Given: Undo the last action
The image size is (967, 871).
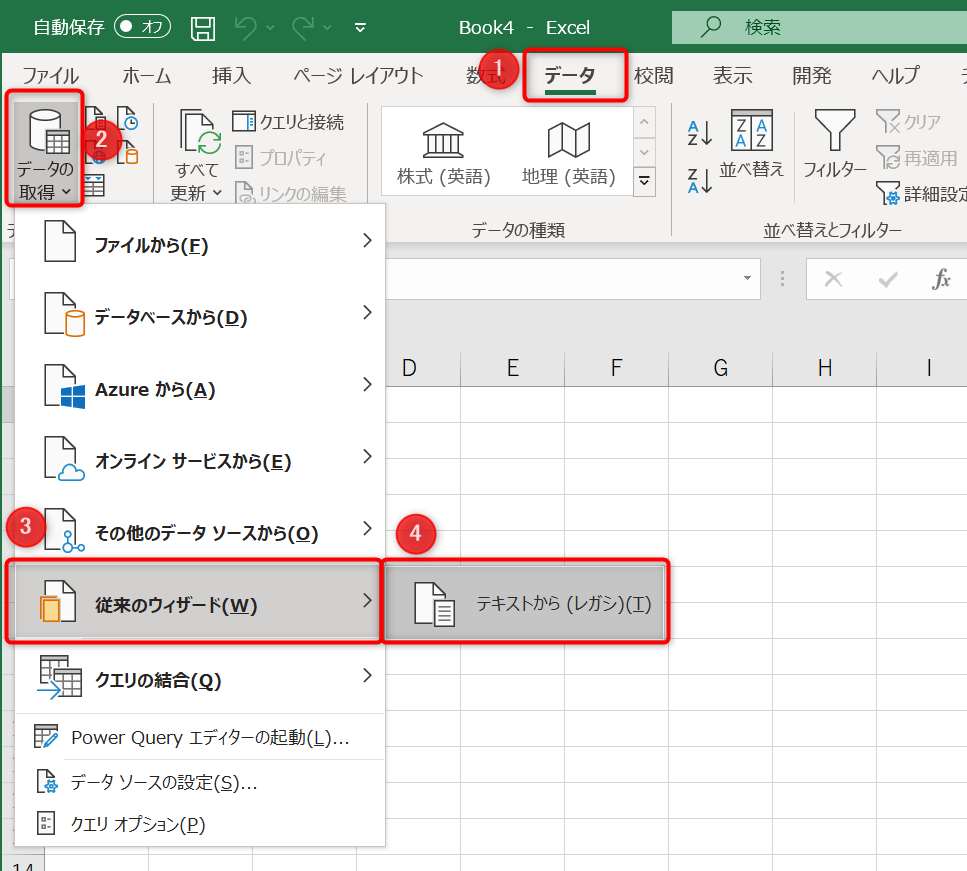Looking at the screenshot, I should coord(245,28).
